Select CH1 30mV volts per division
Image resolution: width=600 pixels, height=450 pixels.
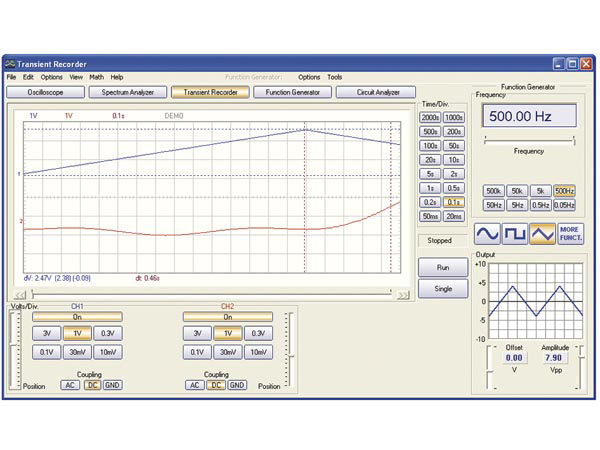tap(77, 352)
